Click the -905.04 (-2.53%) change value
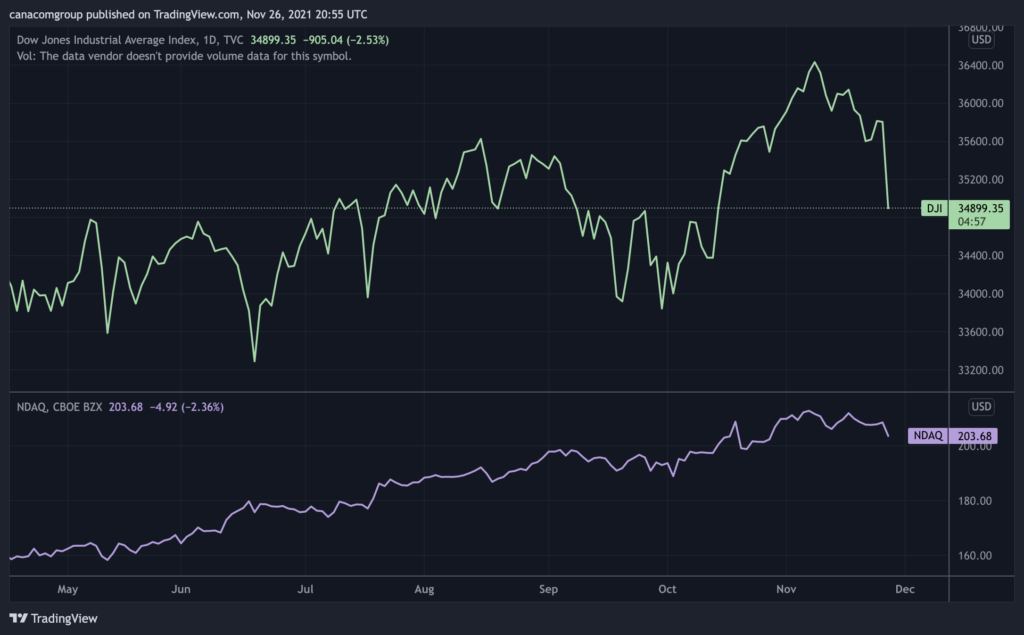 pyautogui.click(x=345, y=40)
